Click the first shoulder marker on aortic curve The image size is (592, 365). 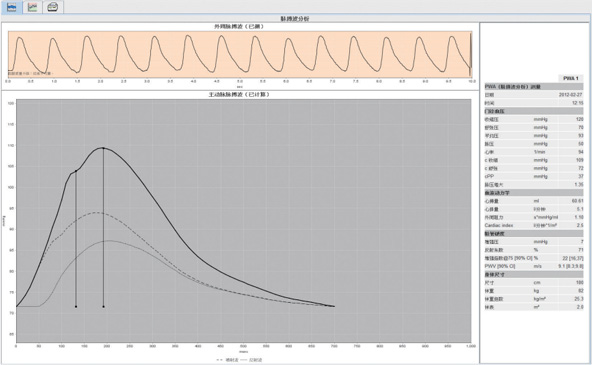click(76, 171)
